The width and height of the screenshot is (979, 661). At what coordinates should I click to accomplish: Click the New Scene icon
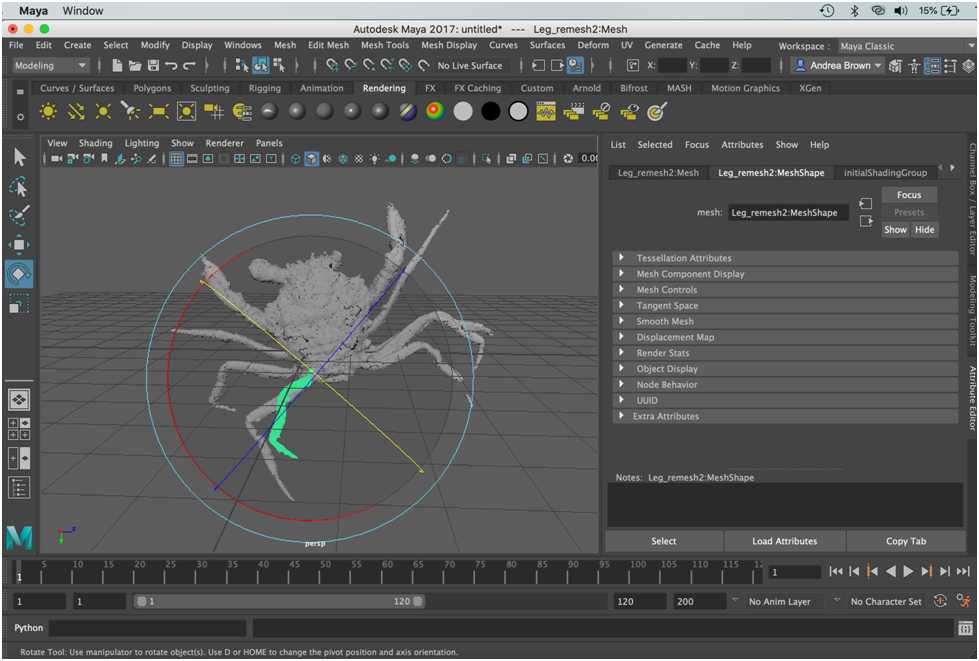pos(117,66)
